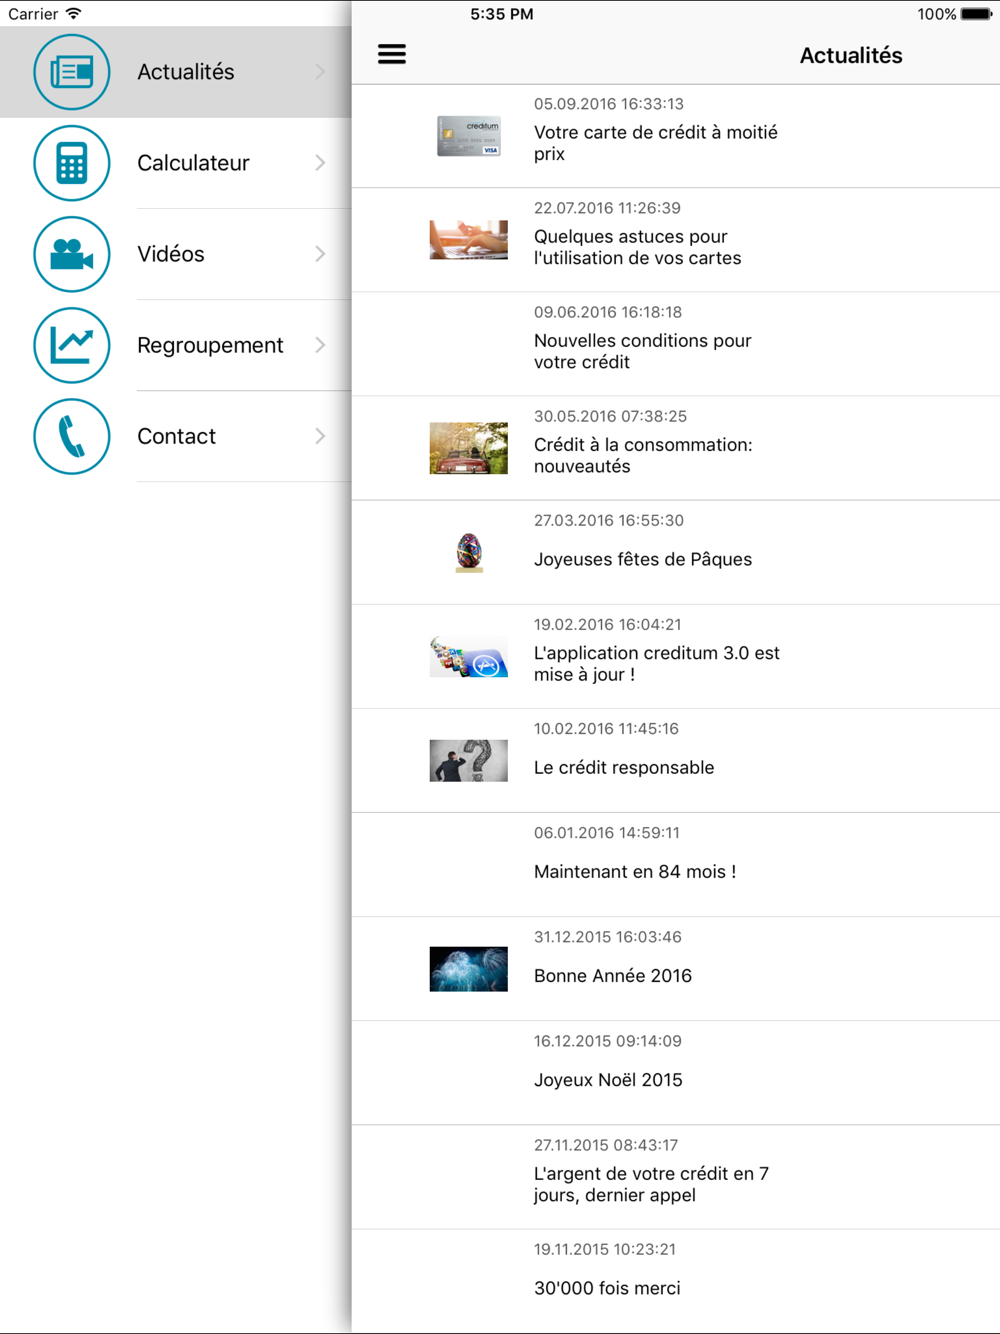Image resolution: width=1000 pixels, height=1334 pixels.
Task: Expand the Vidéos row chevron
Action: (320, 254)
